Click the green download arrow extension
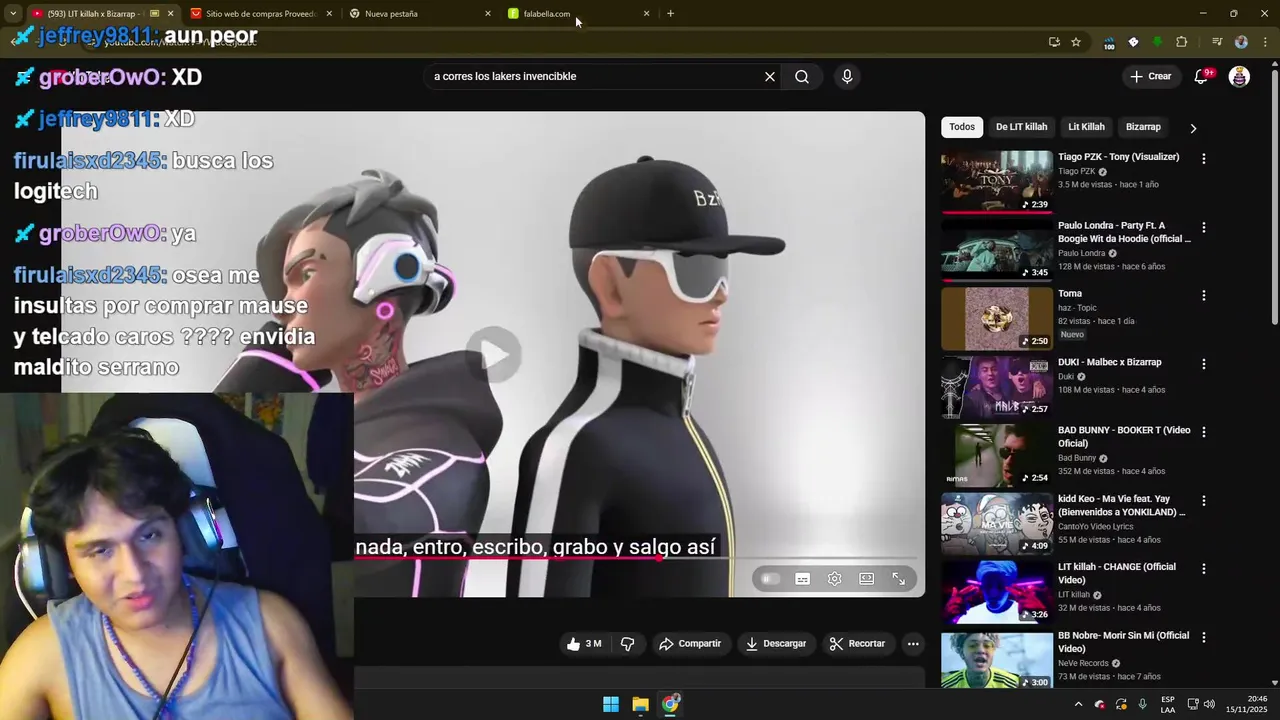This screenshot has width=1280, height=720. coord(1157,42)
